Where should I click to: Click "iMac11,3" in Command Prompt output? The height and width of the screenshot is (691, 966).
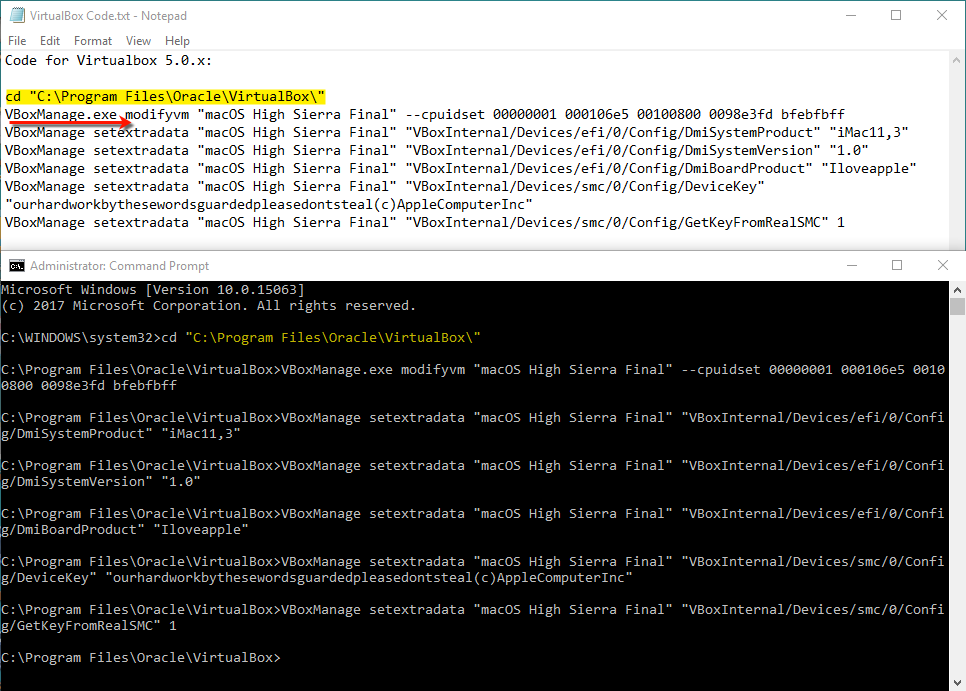(x=201, y=434)
